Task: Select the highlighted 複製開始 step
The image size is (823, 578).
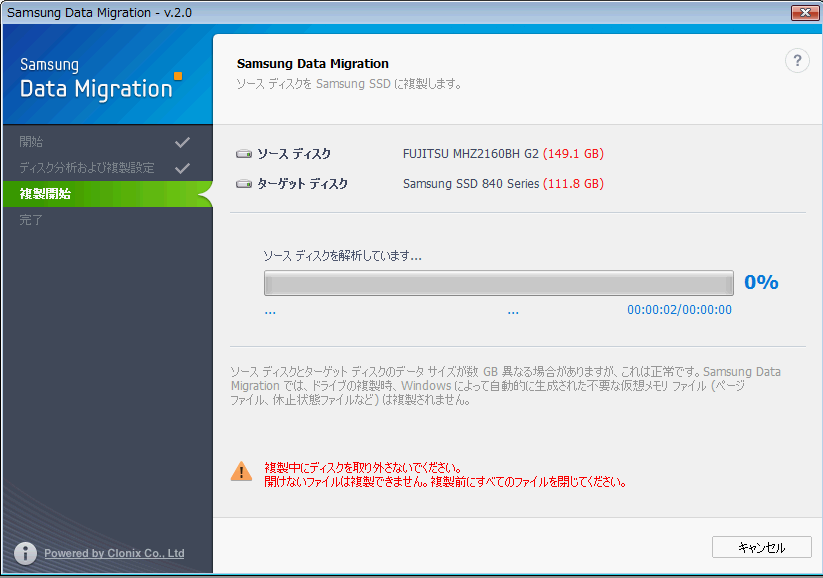Action: pyautogui.click(x=46, y=194)
